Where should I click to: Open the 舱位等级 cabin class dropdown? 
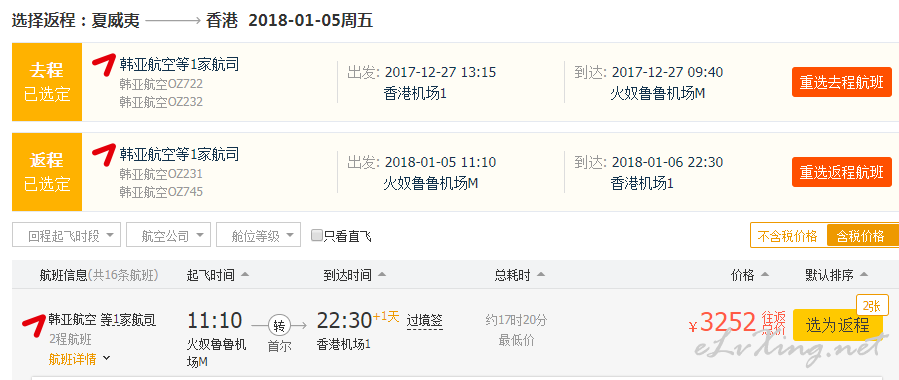click(x=258, y=235)
